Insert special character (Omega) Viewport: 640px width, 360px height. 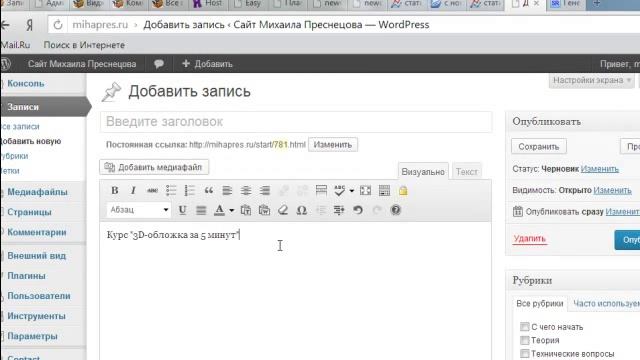[x=302, y=210]
